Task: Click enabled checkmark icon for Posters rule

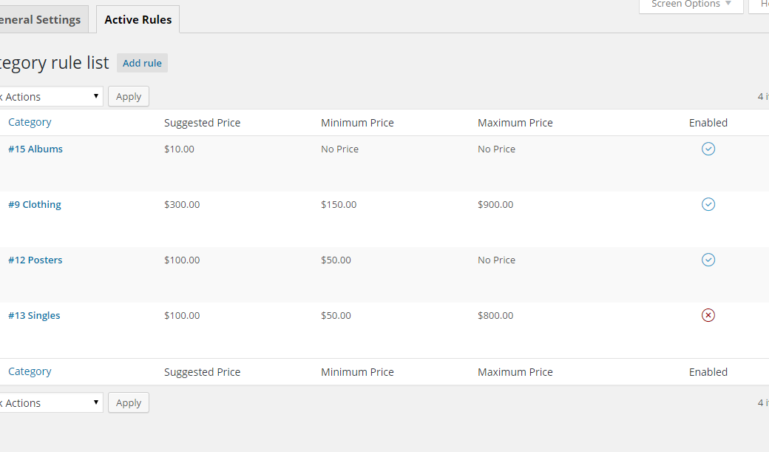Action: pos(708,260)
